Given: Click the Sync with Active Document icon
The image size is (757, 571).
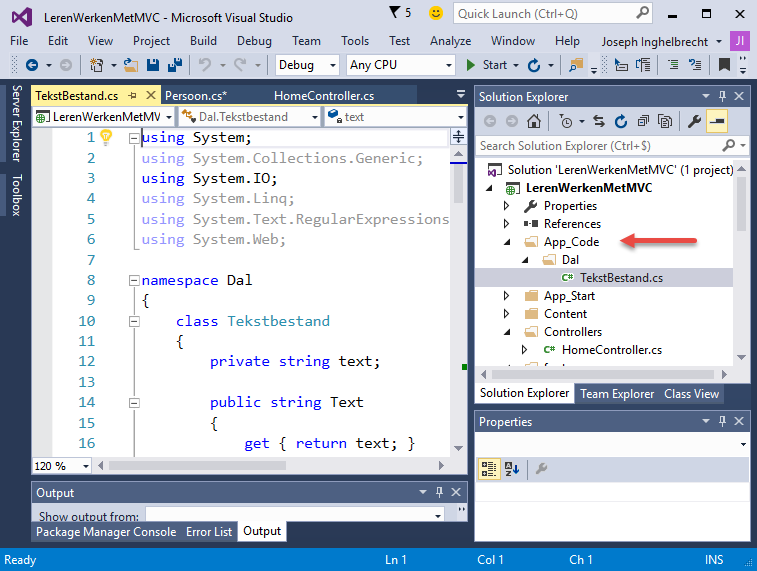Looking at the screenshot, I should click(599, 121).
